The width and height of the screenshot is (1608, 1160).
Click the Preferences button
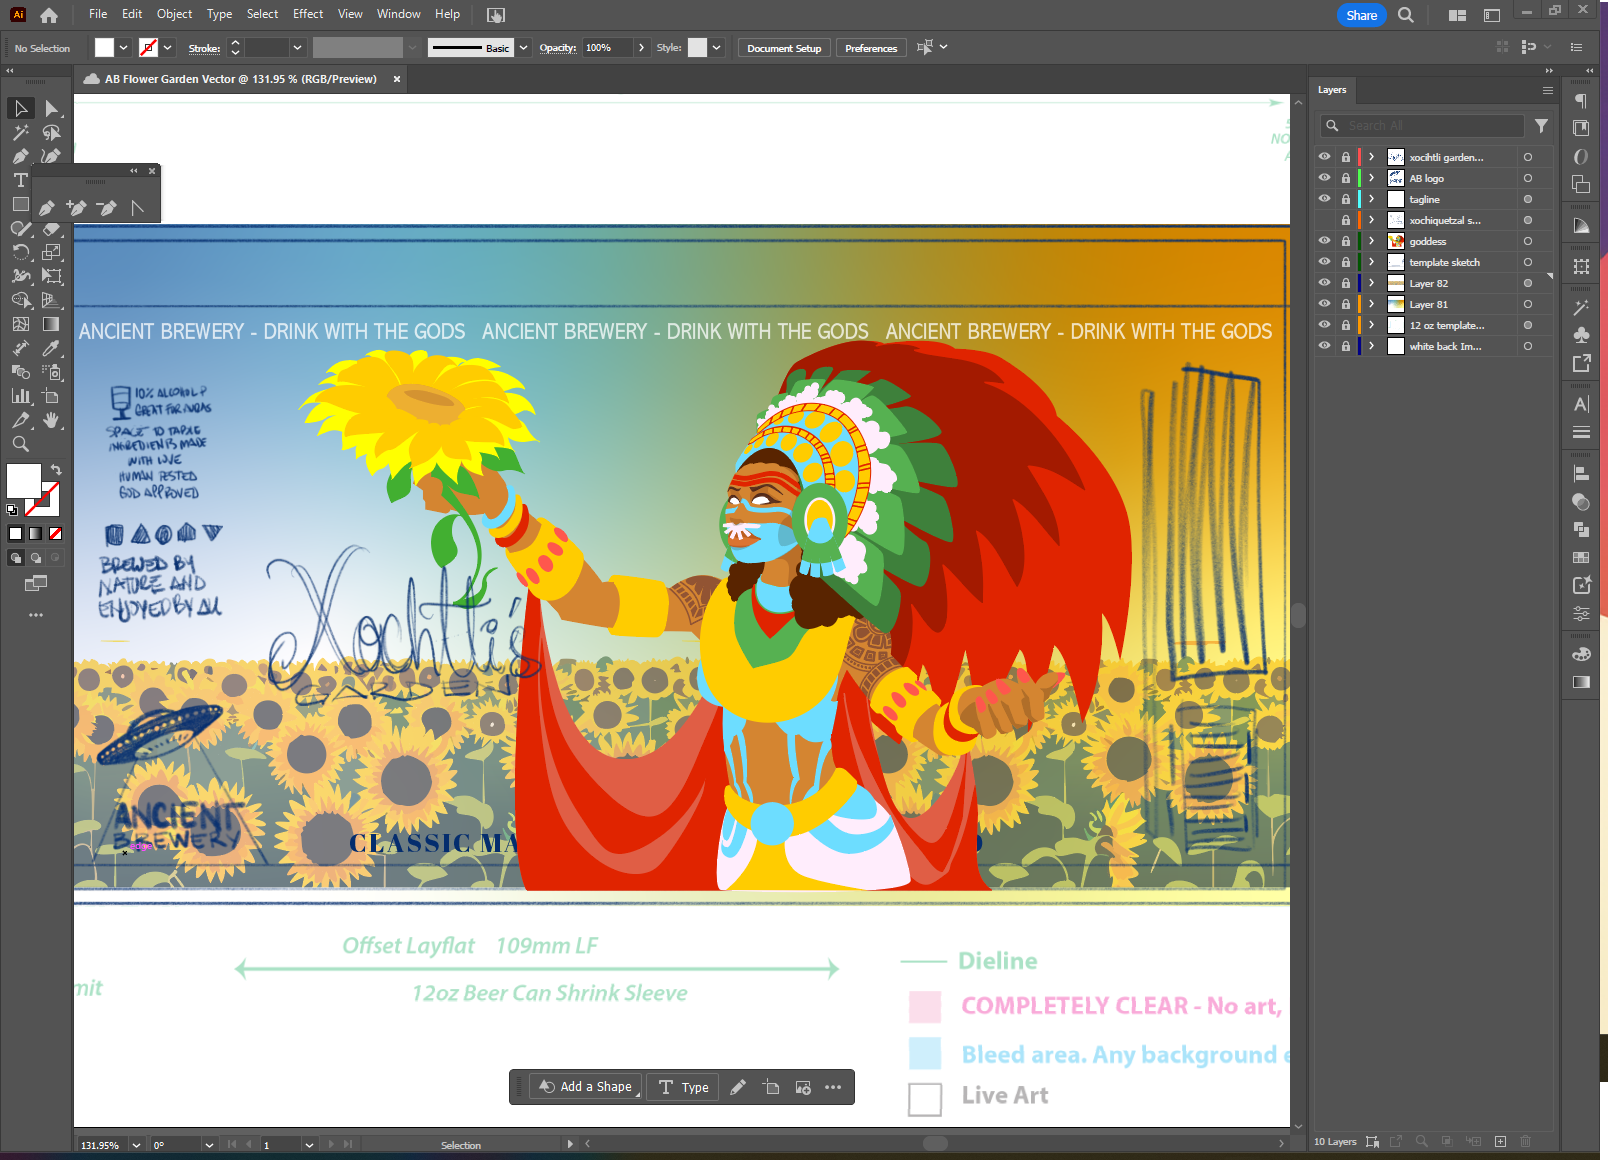(871, 48)
